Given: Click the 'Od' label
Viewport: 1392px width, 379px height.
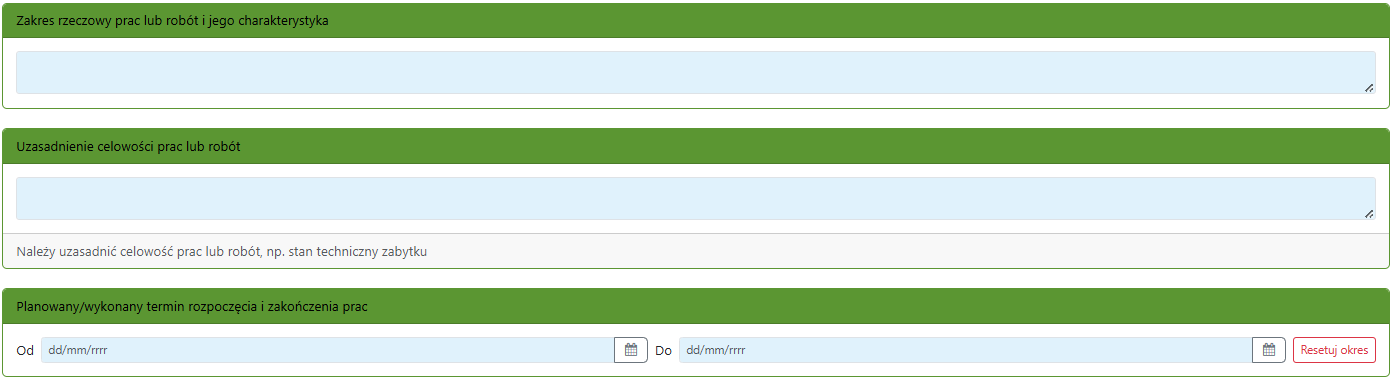Looking at the screenshot, I should 26,351.
